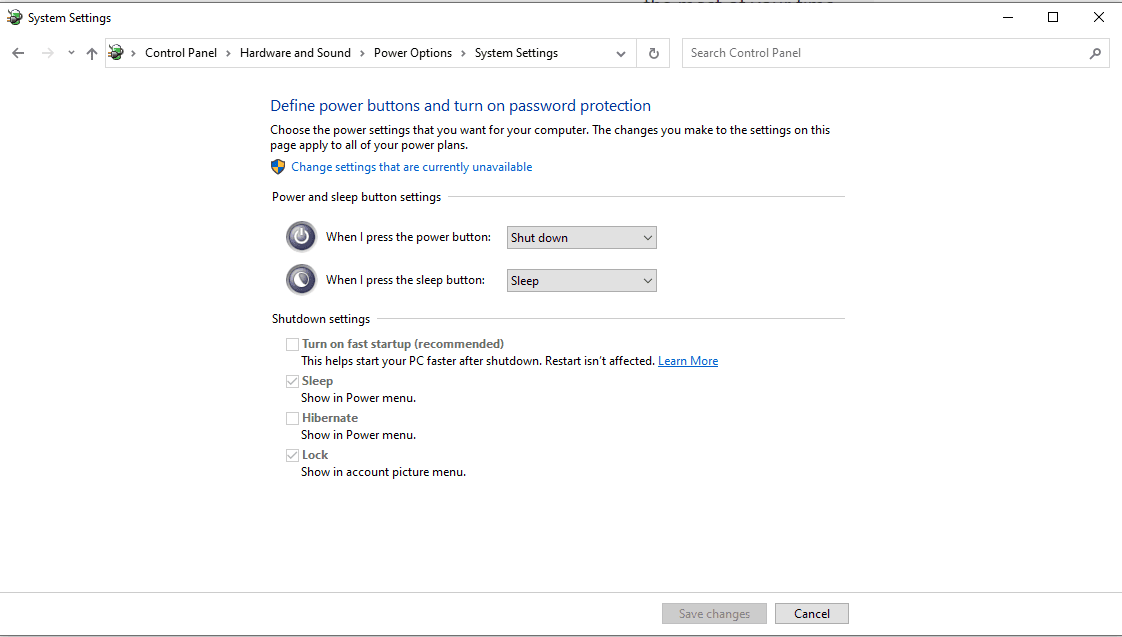
Task: Click the UAC shield icon
Action: point(278,167)
